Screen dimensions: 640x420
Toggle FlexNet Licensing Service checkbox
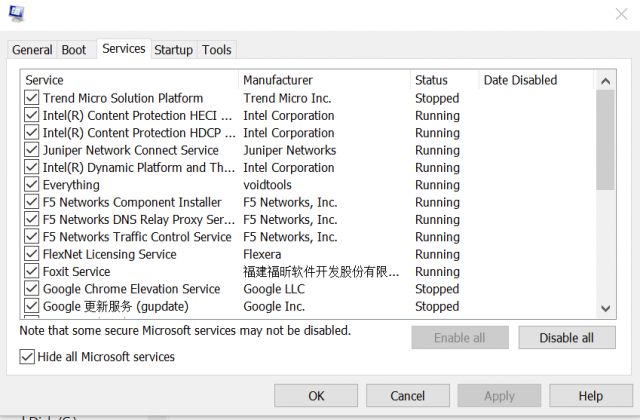[x=31, y=254]
